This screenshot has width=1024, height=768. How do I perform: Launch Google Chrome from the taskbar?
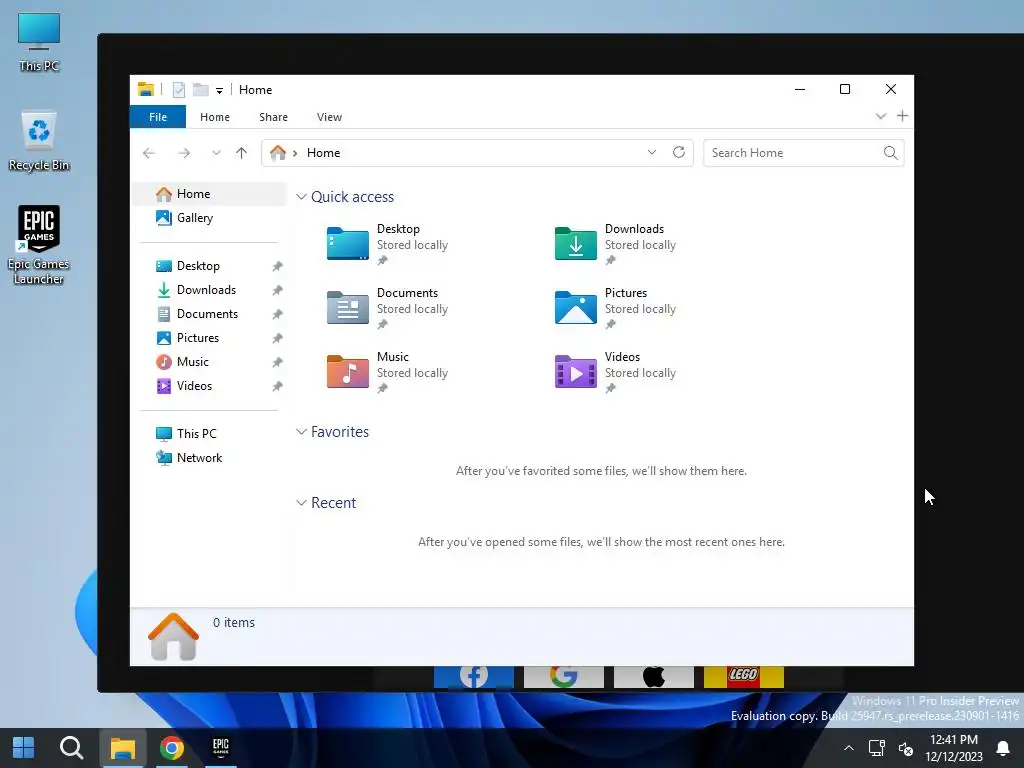[x=172, y=748]
